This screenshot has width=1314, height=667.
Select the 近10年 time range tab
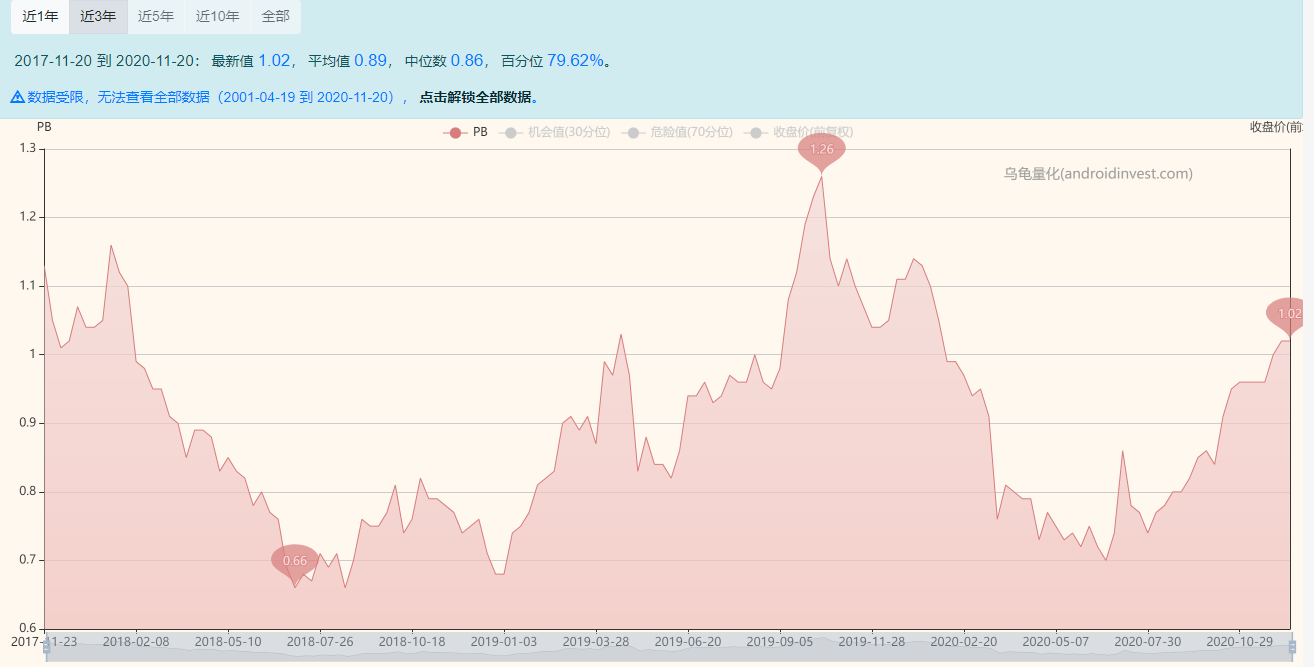point(217,16)
